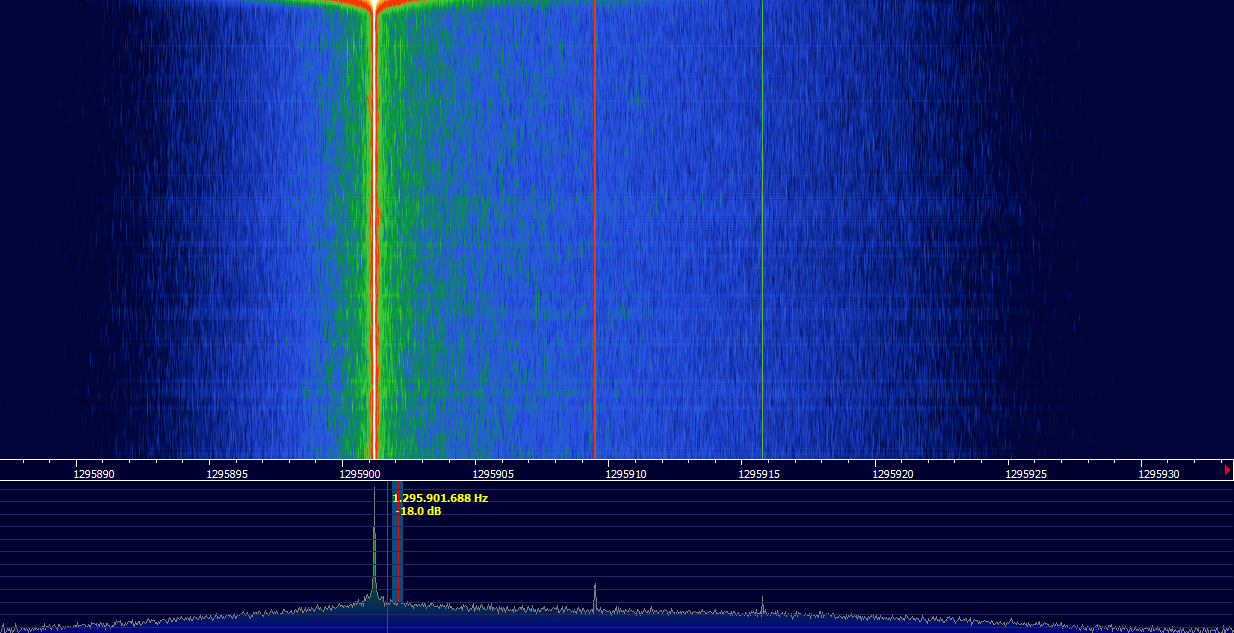Click the red arrow at frequency scale end
Viewport: 1234px width, 633px height.
[1227, 470]
